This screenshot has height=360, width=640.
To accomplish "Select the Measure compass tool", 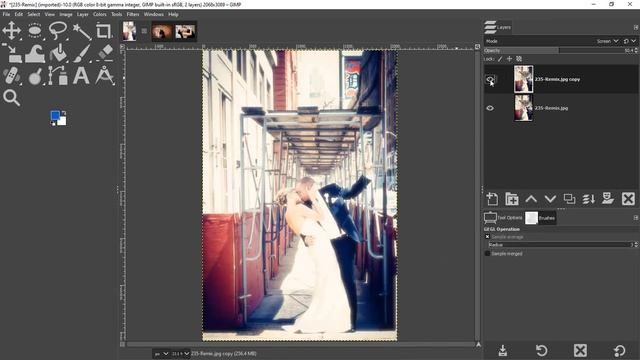I will 105,76.
